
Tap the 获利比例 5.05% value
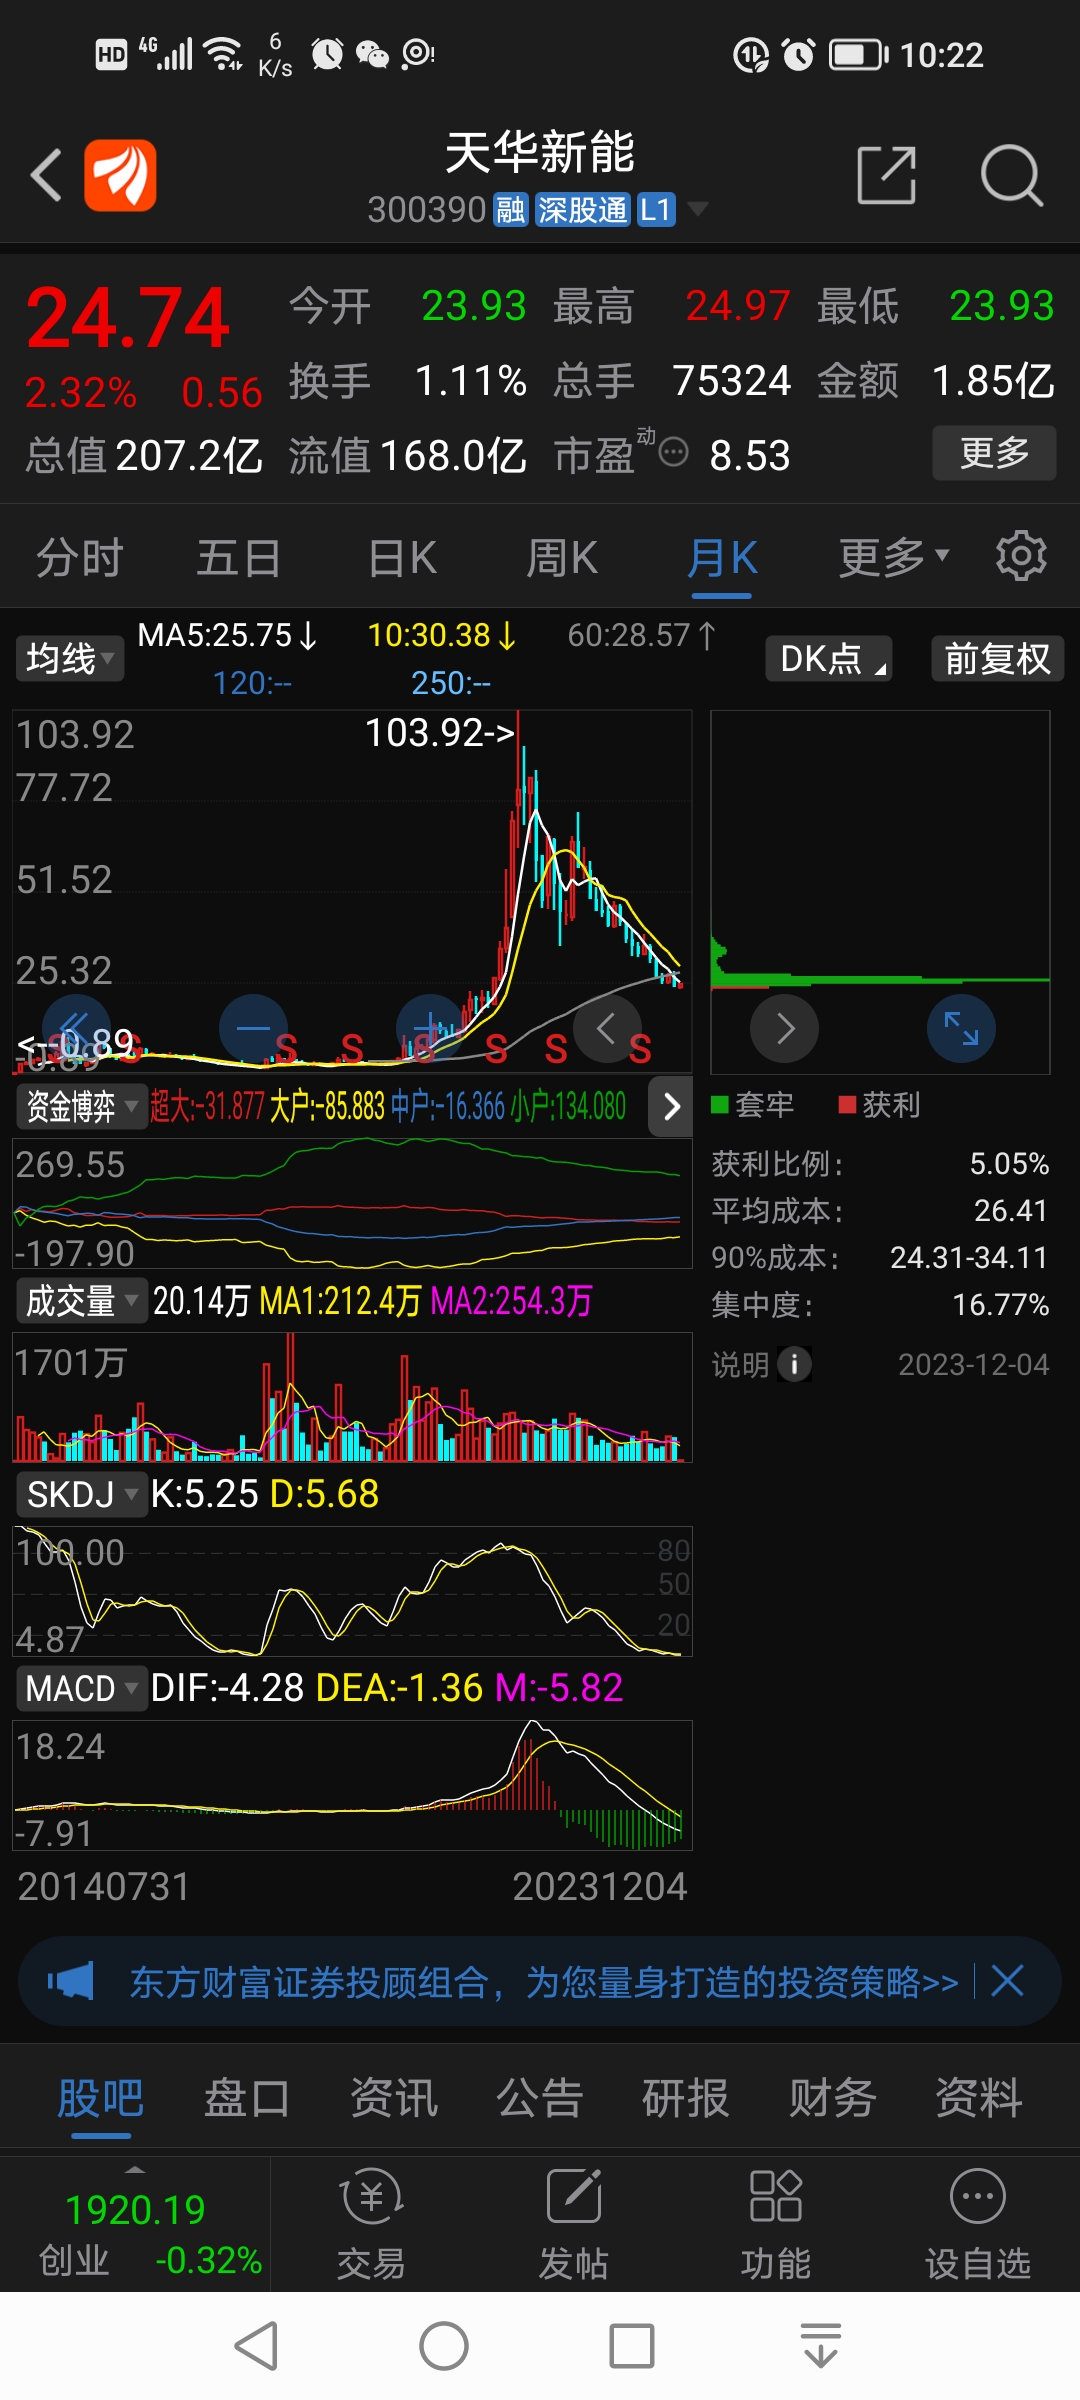click(x=1009, y=1164)
